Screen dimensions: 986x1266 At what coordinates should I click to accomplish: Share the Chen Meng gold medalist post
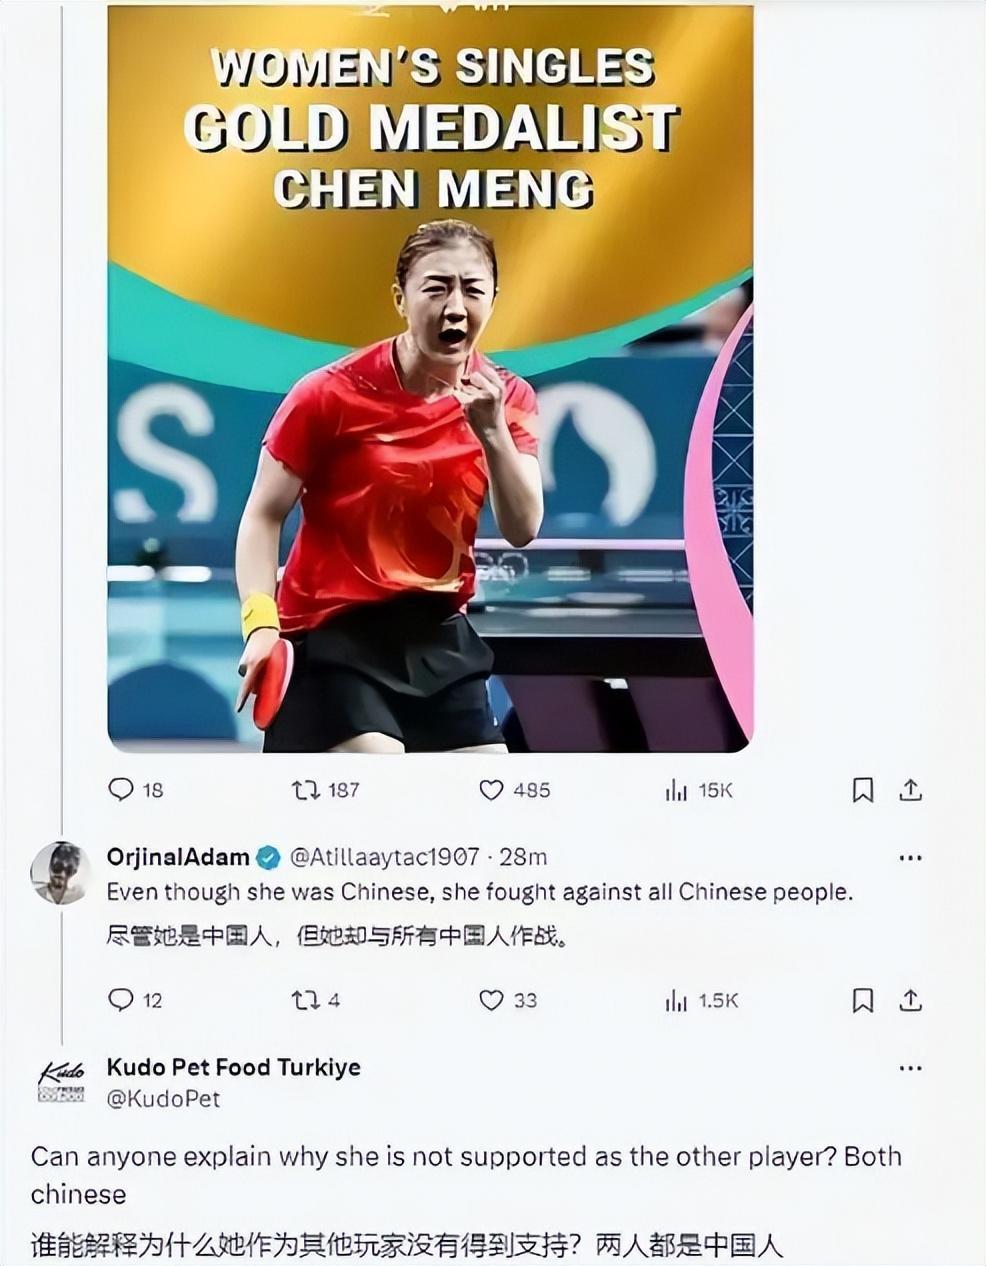coord(910,790)
